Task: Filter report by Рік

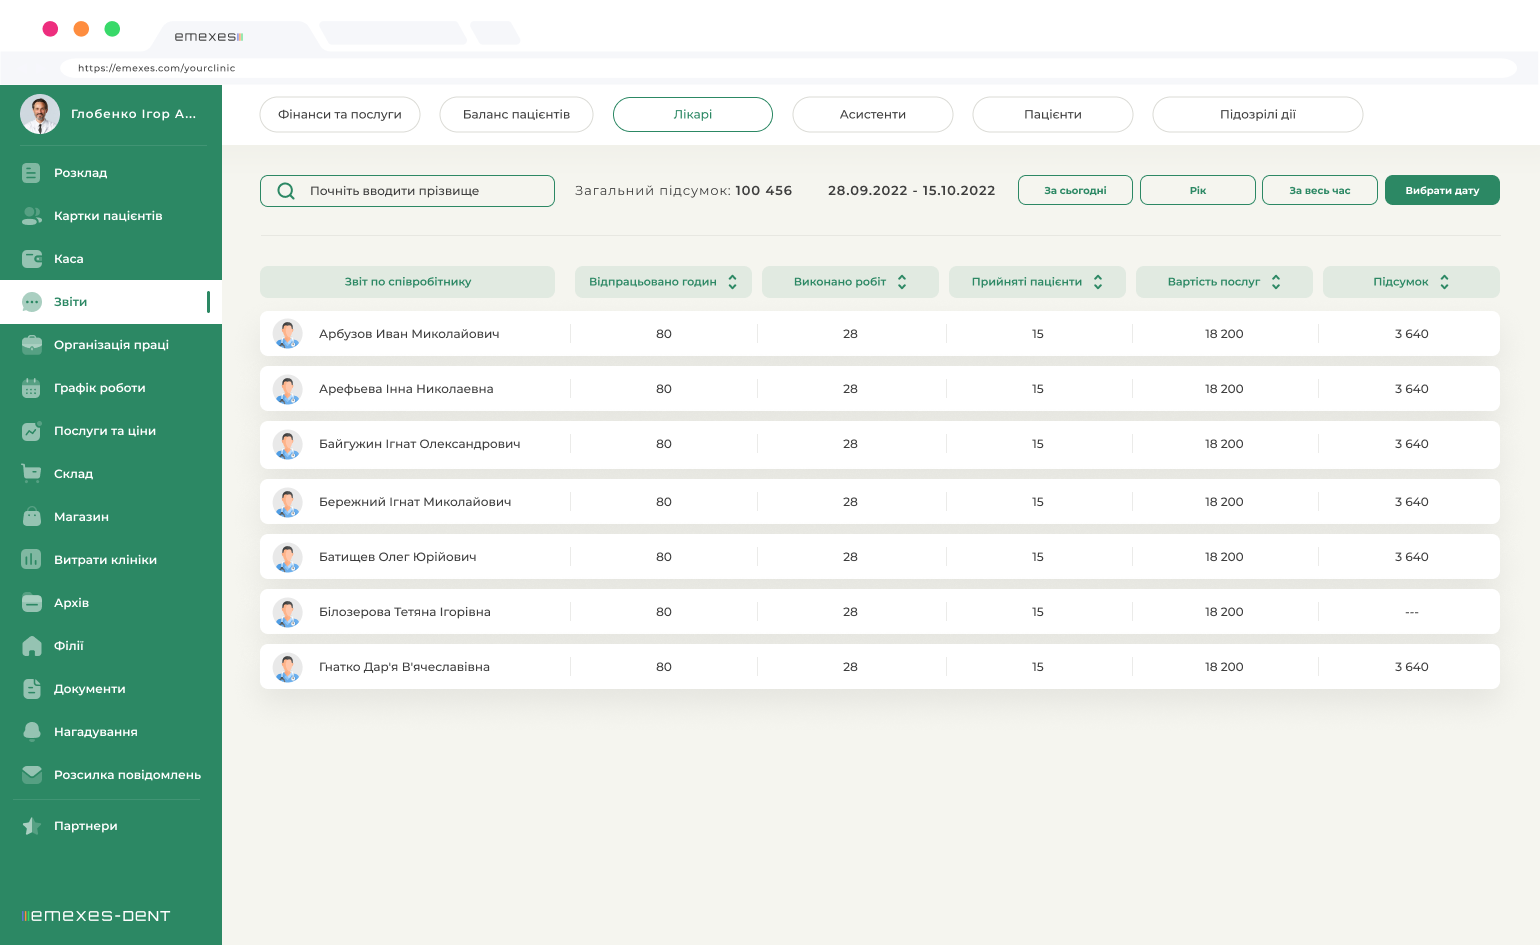Action: click(x=1198, y=190)
